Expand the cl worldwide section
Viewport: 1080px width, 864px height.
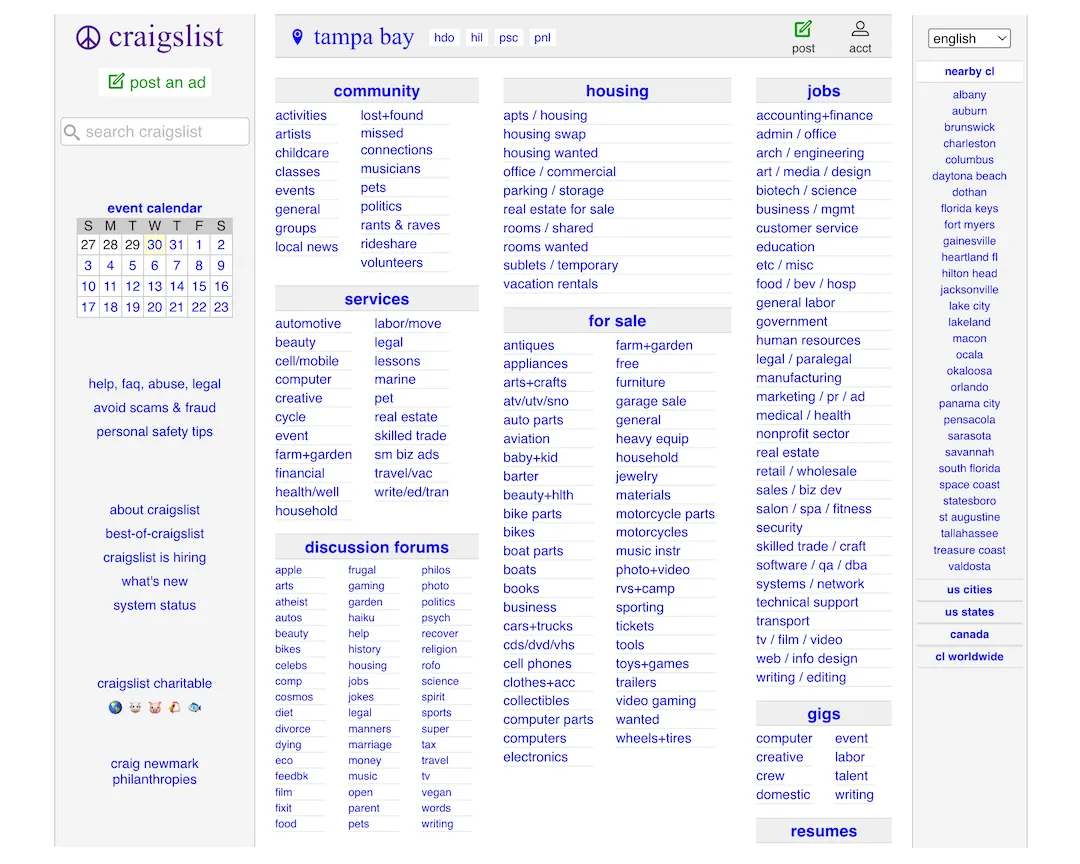pos(969,657)
